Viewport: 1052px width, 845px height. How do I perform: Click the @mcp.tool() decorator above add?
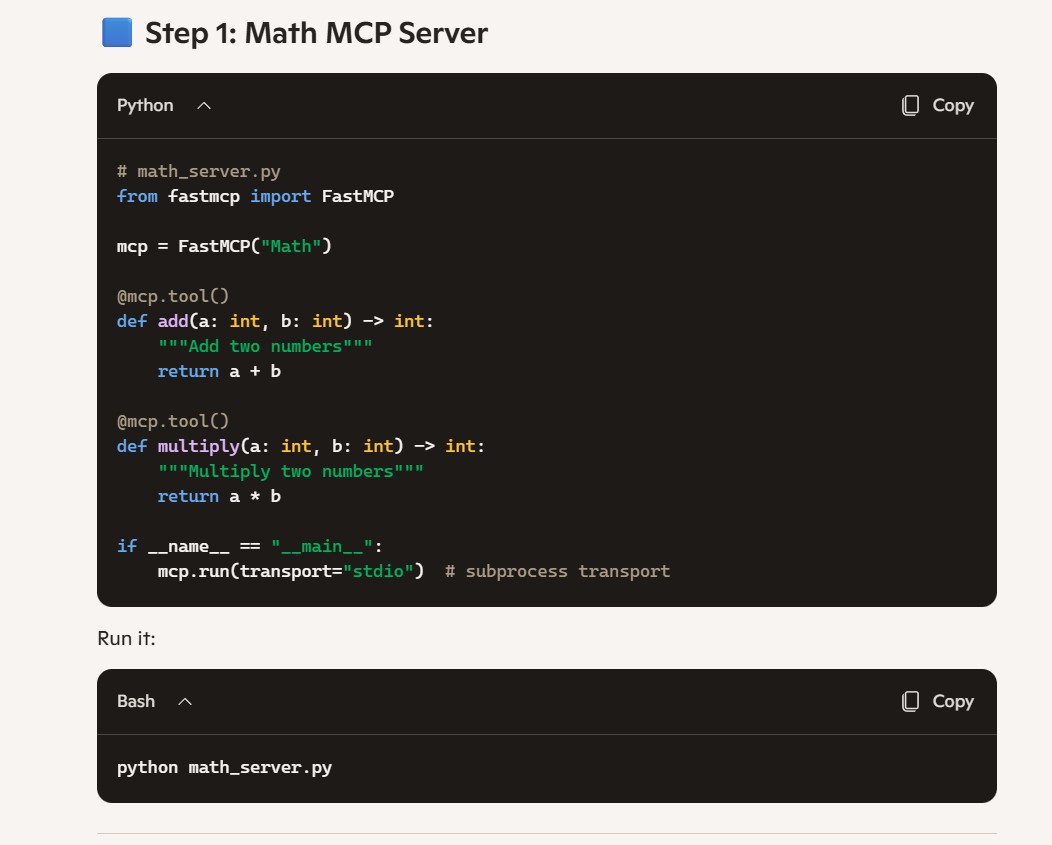173,296
